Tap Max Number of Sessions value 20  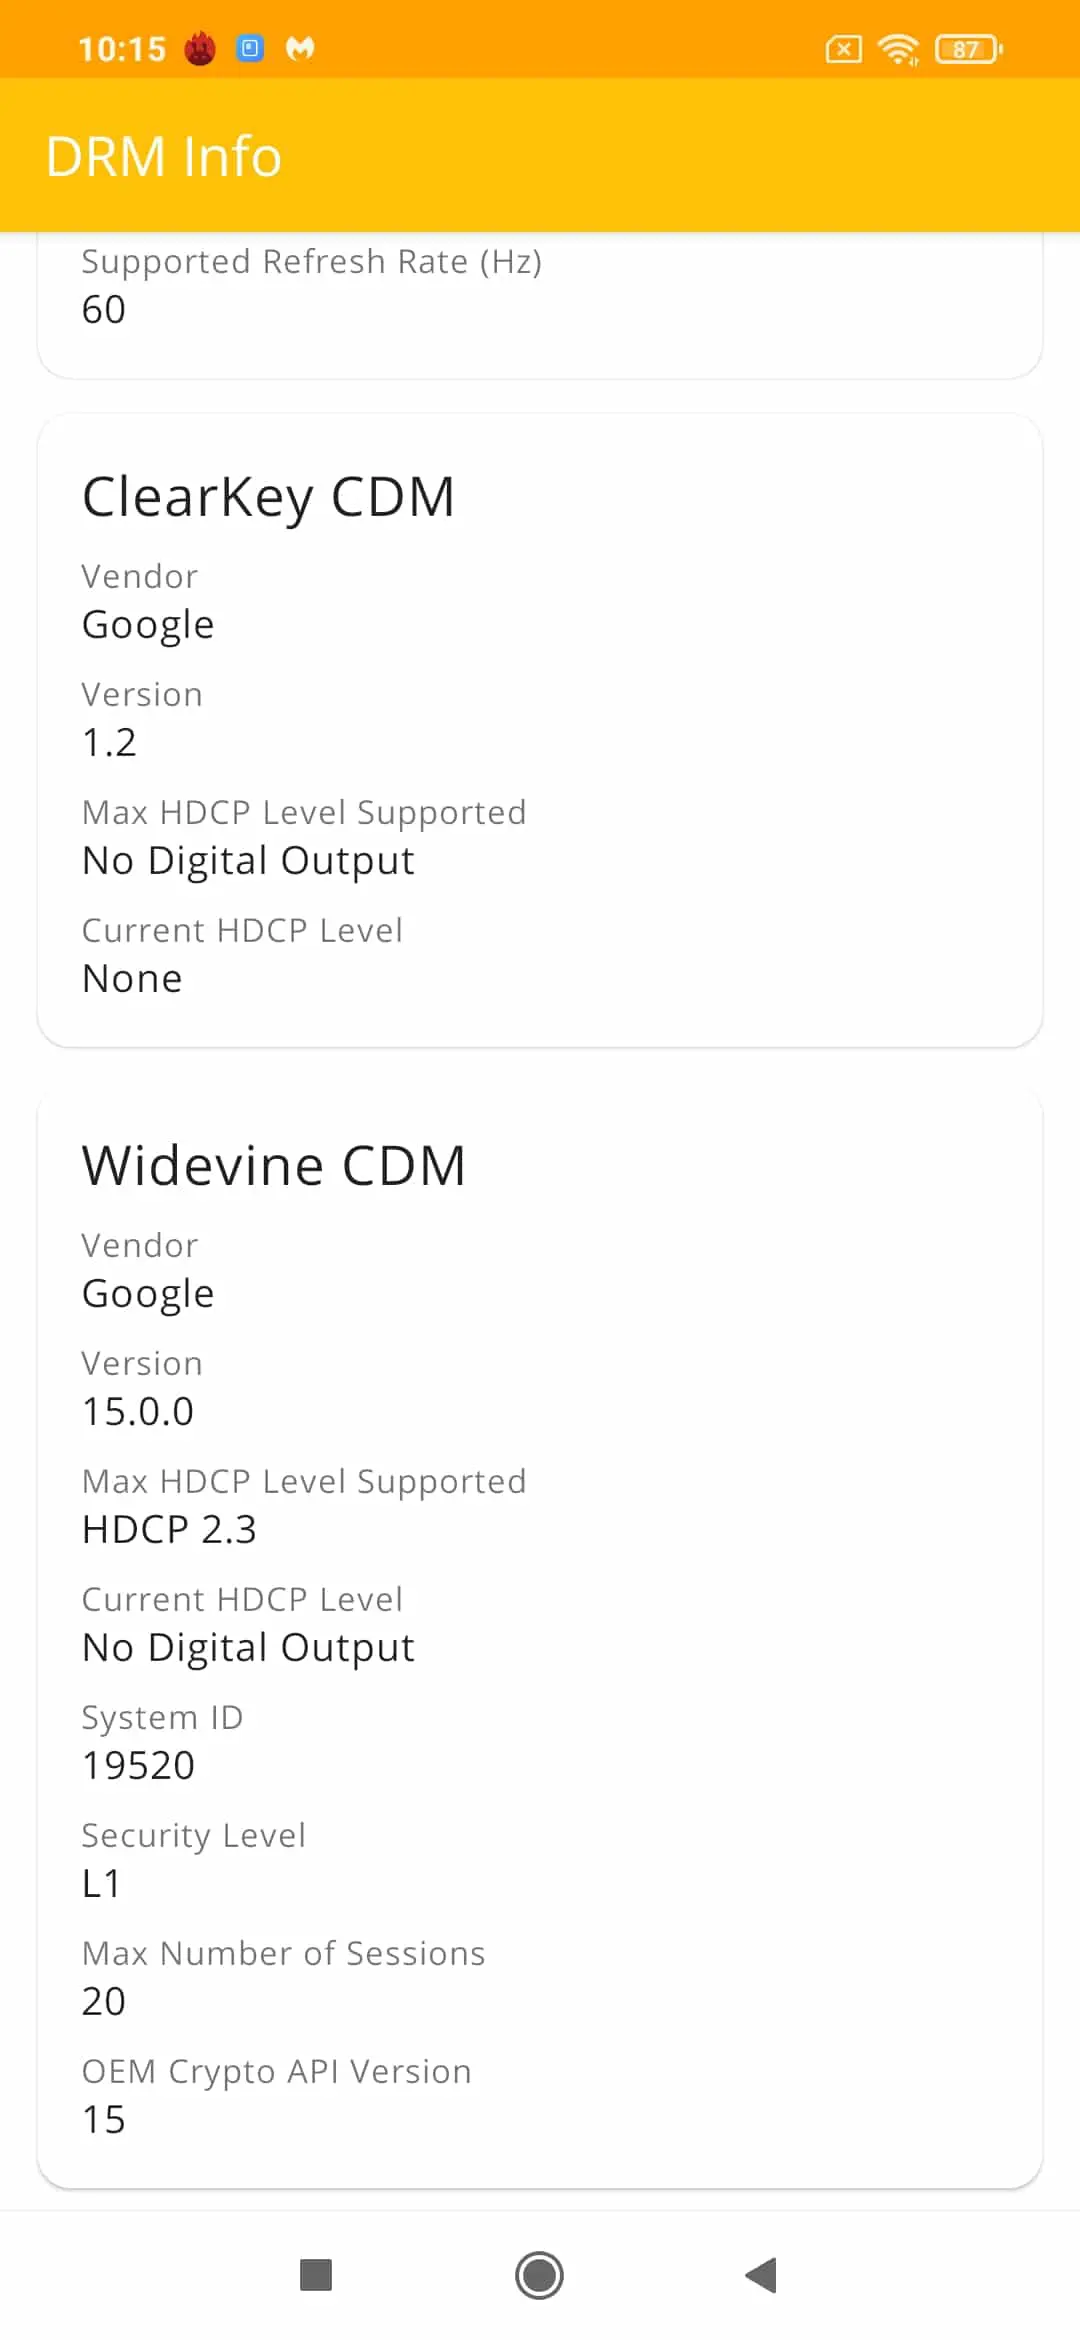coord(104,2002)
